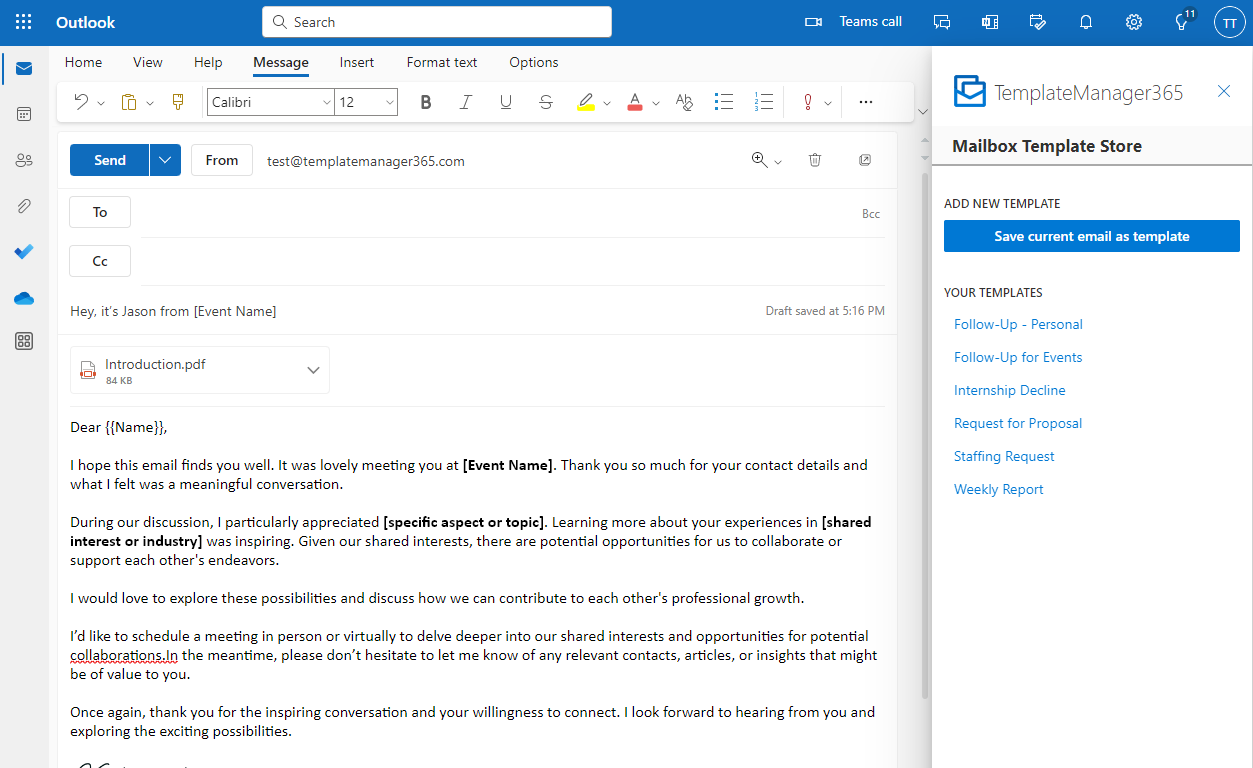The height and width of the screenshot is (768, 1253).
Task: Select the Follow-Up for Events template
Action: coord(1018,357)
